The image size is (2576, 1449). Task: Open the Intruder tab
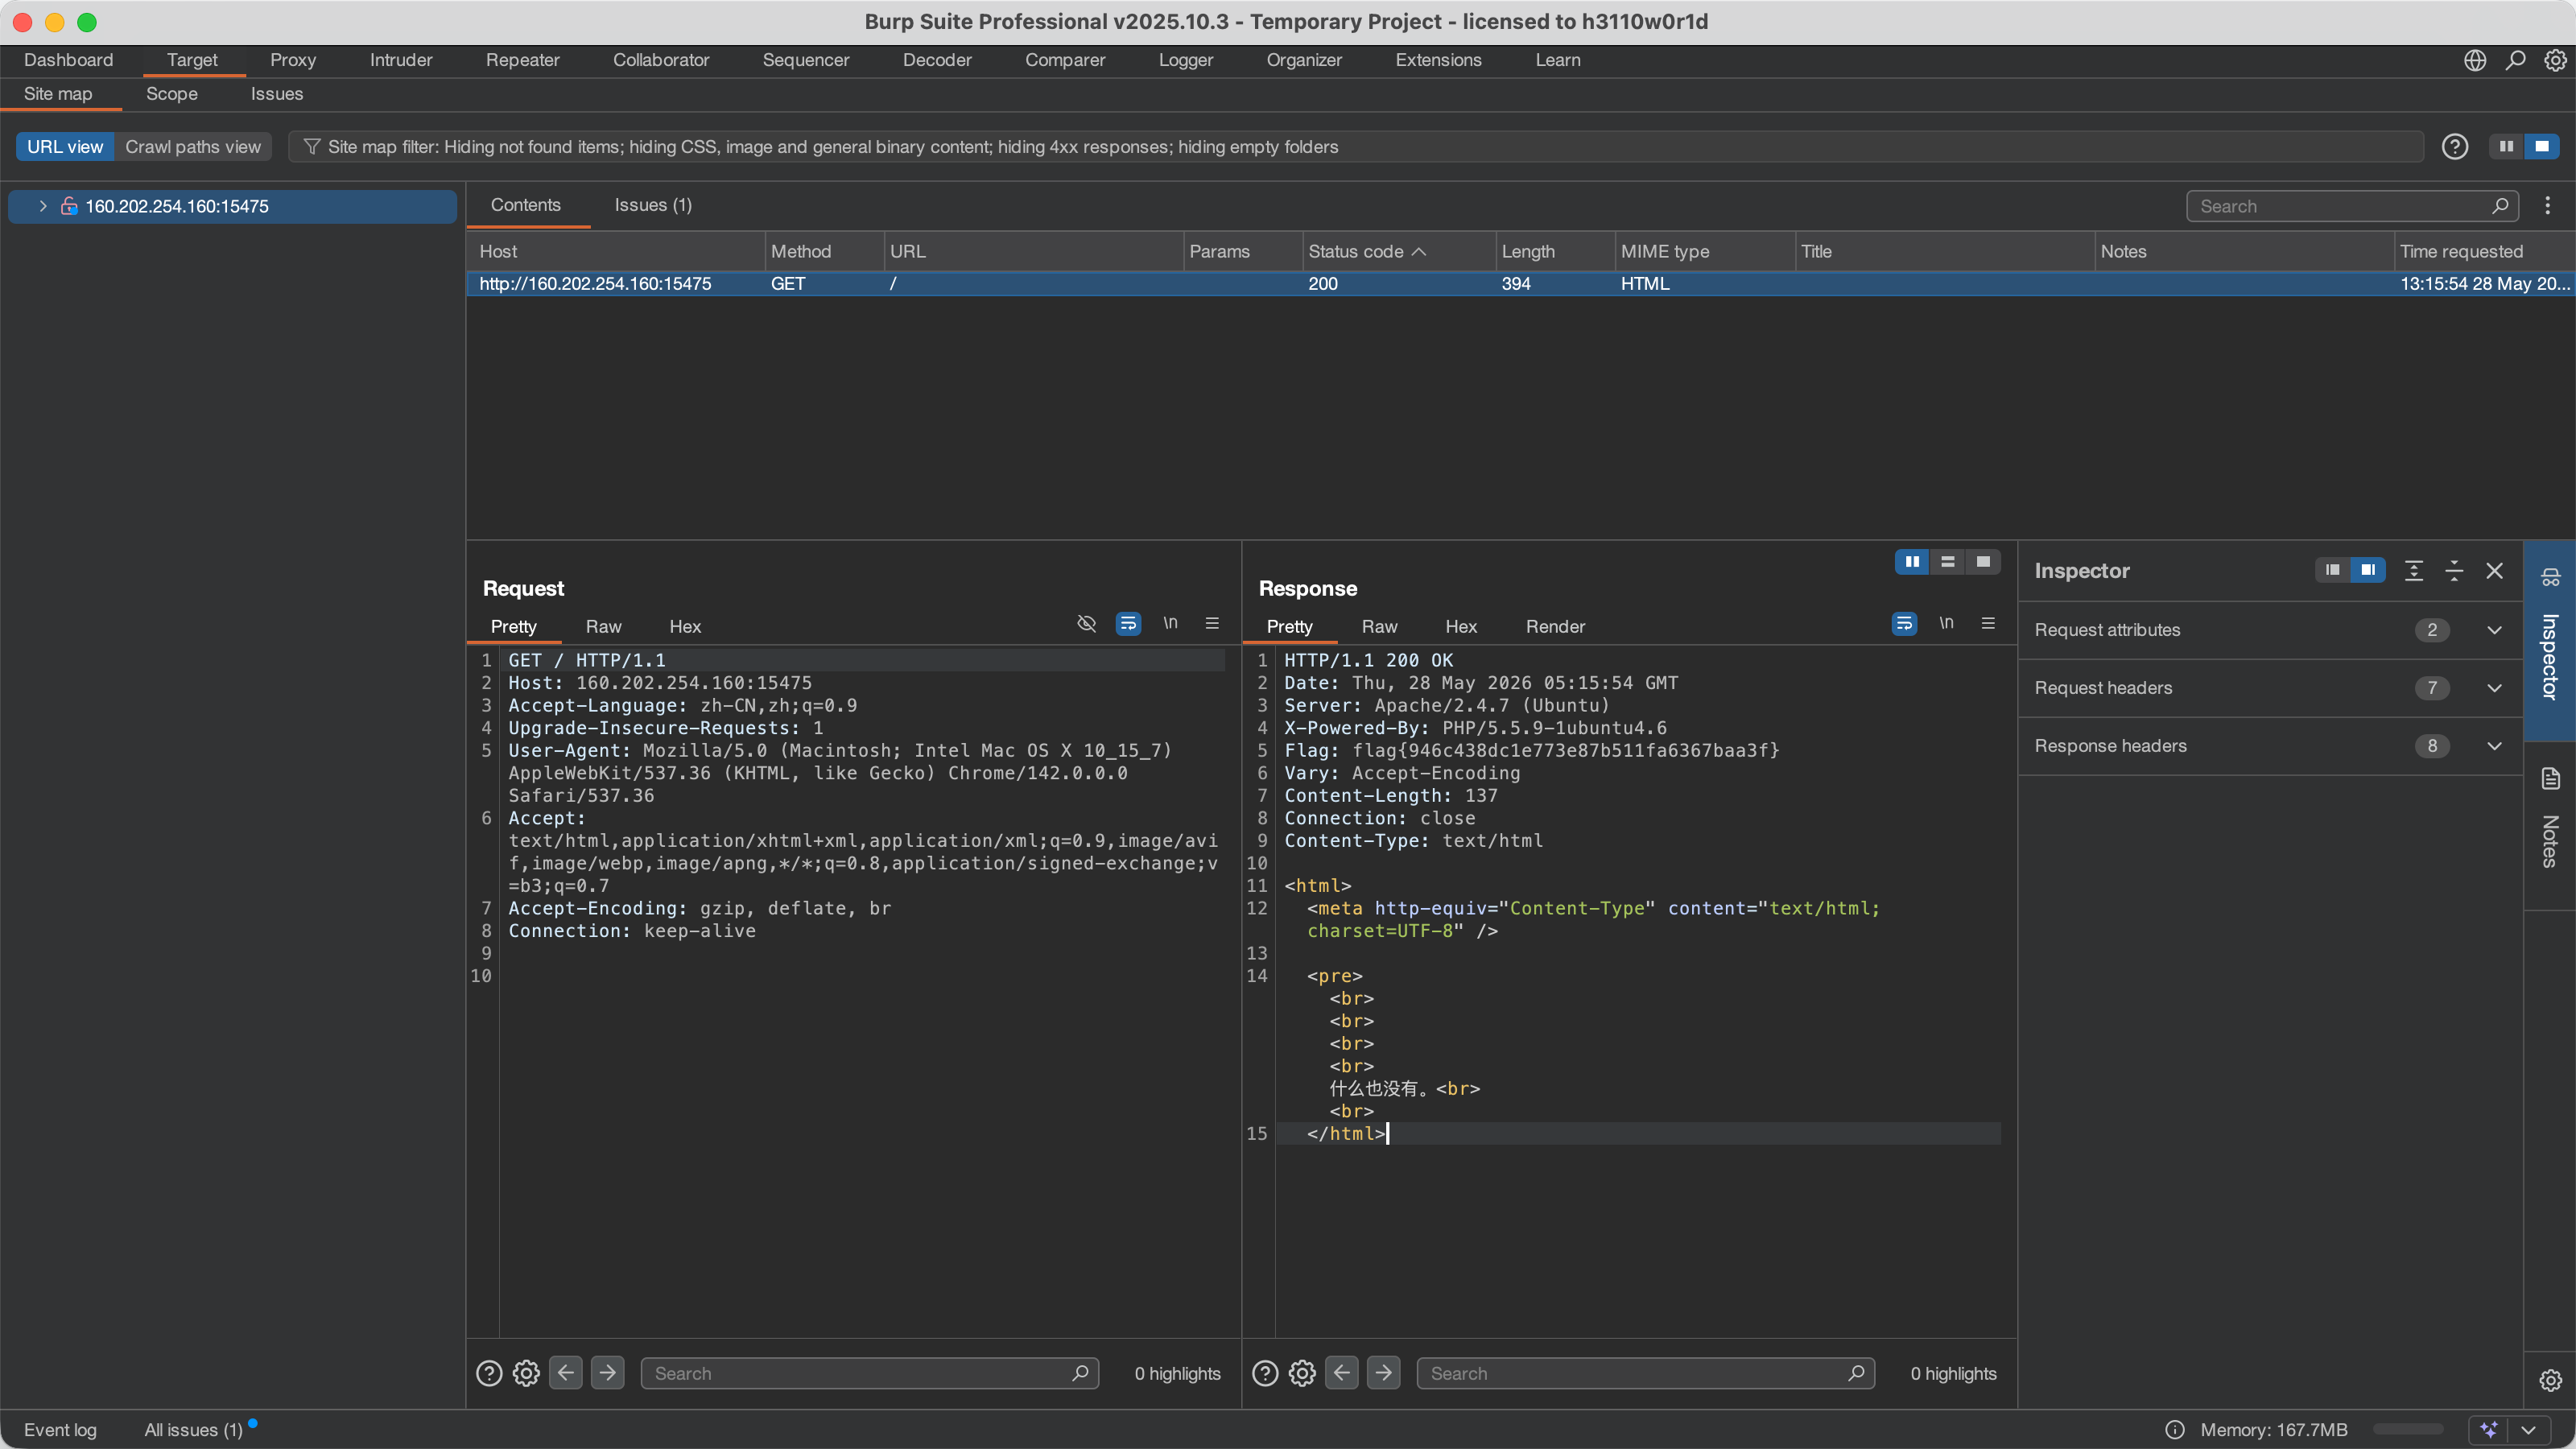[401, 60]
